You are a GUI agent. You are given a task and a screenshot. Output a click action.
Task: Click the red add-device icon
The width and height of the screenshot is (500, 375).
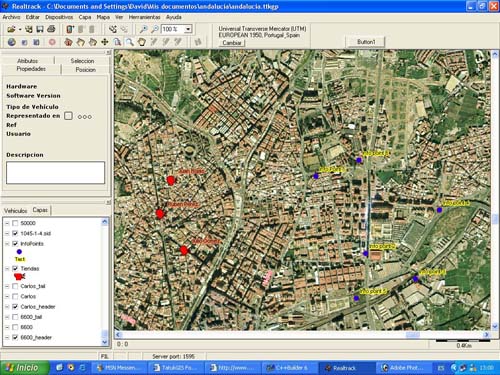pos(70,29)
